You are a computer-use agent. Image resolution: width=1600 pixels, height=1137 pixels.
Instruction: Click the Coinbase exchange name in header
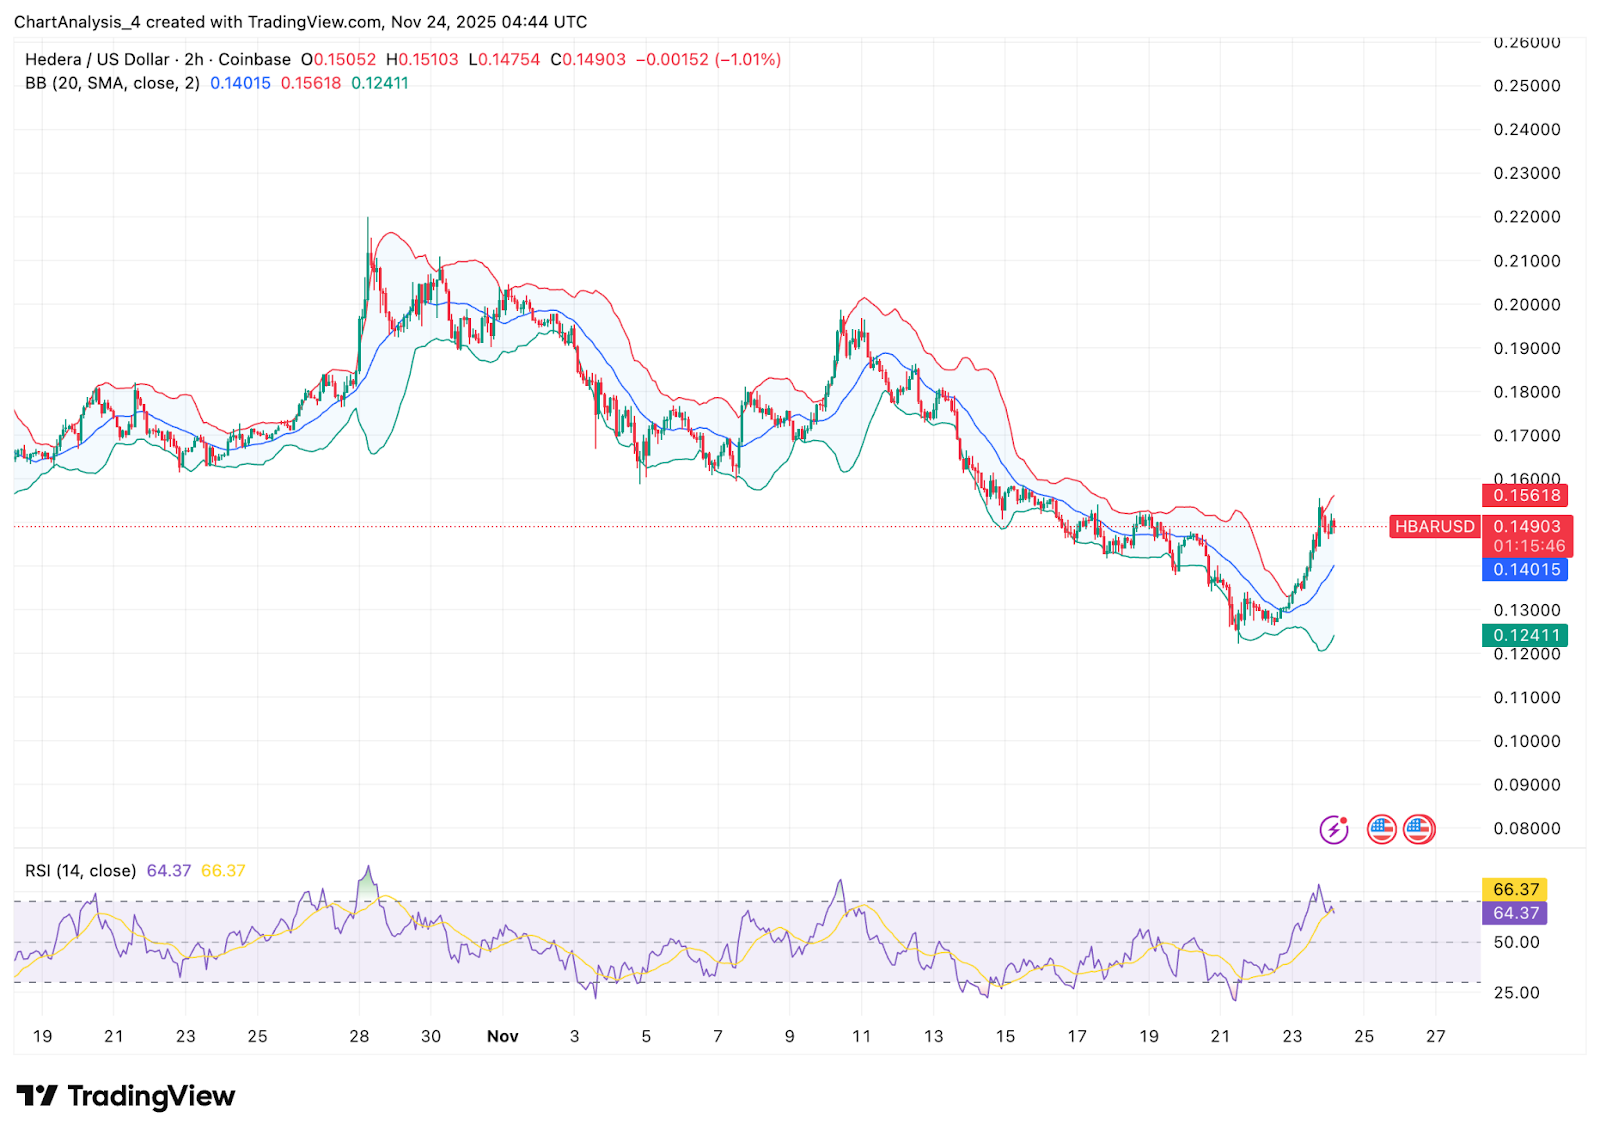click(x=255, y=60)
